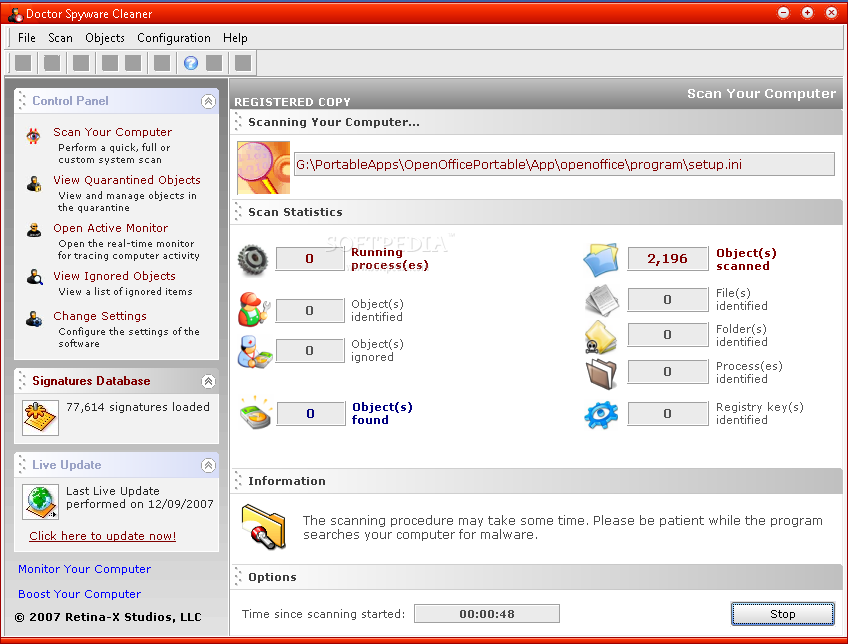Click the 'REGISTERED COPY' label
Viewport: 848px width, 644px height.
click(292, 102)
